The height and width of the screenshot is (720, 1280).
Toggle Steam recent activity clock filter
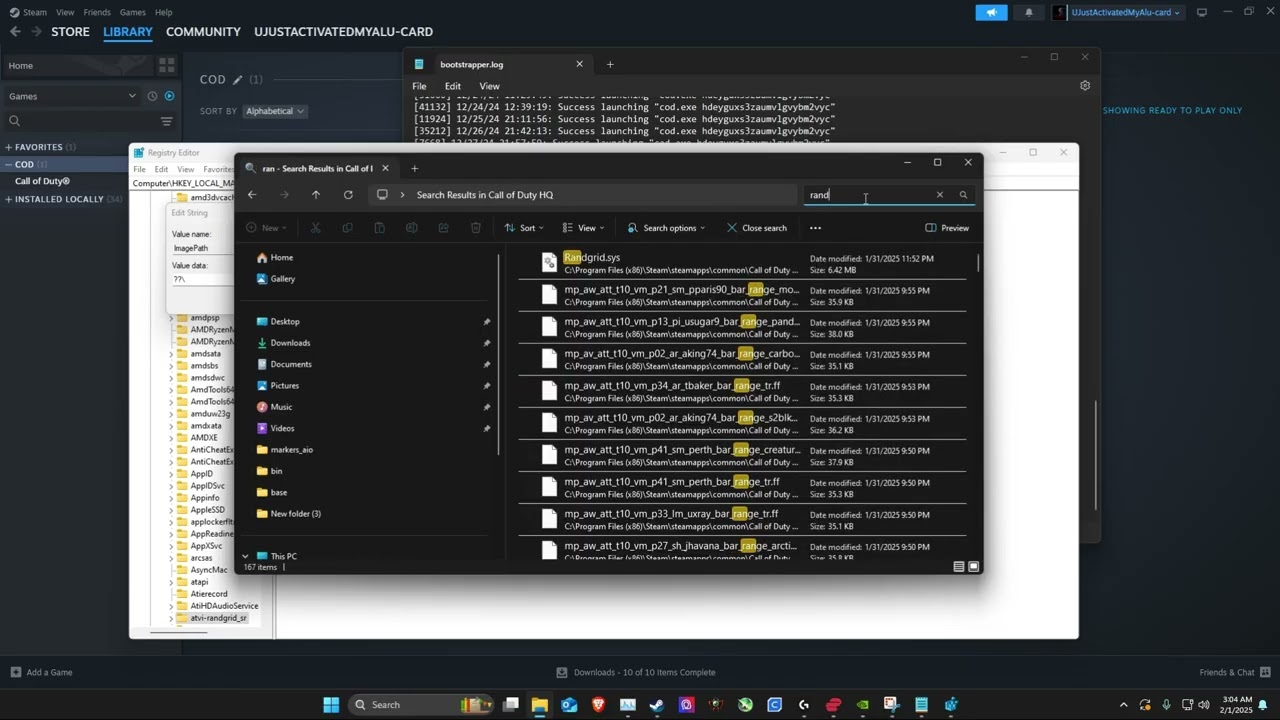click(x=152, y=96)
